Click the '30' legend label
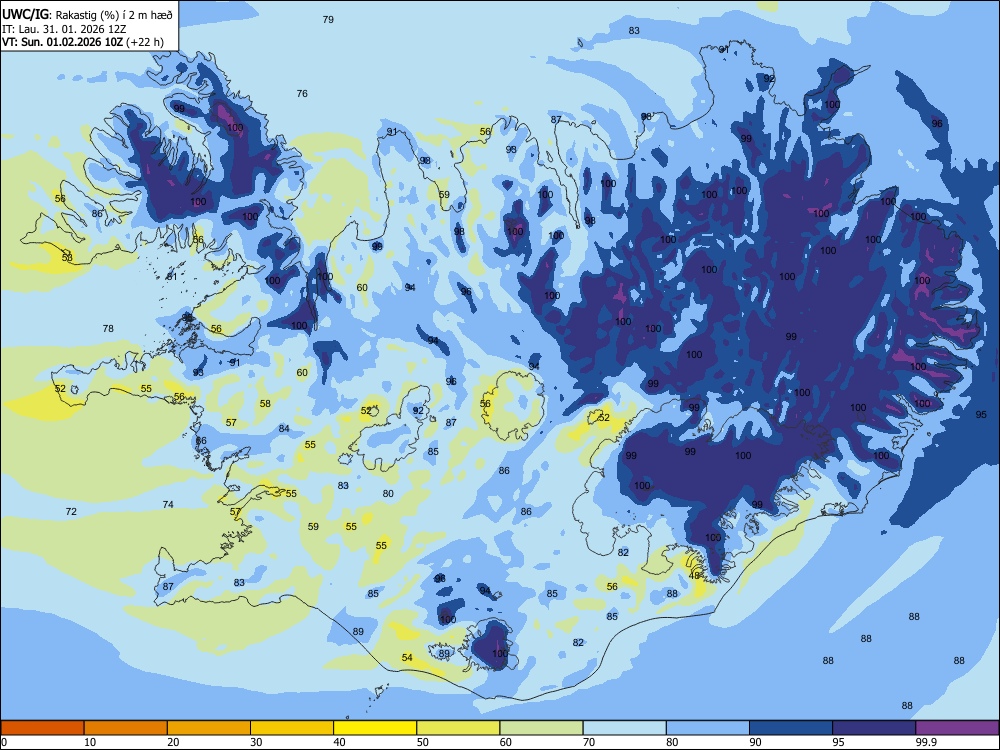This screenshot has width=1000, height=750. coord(256,742)
